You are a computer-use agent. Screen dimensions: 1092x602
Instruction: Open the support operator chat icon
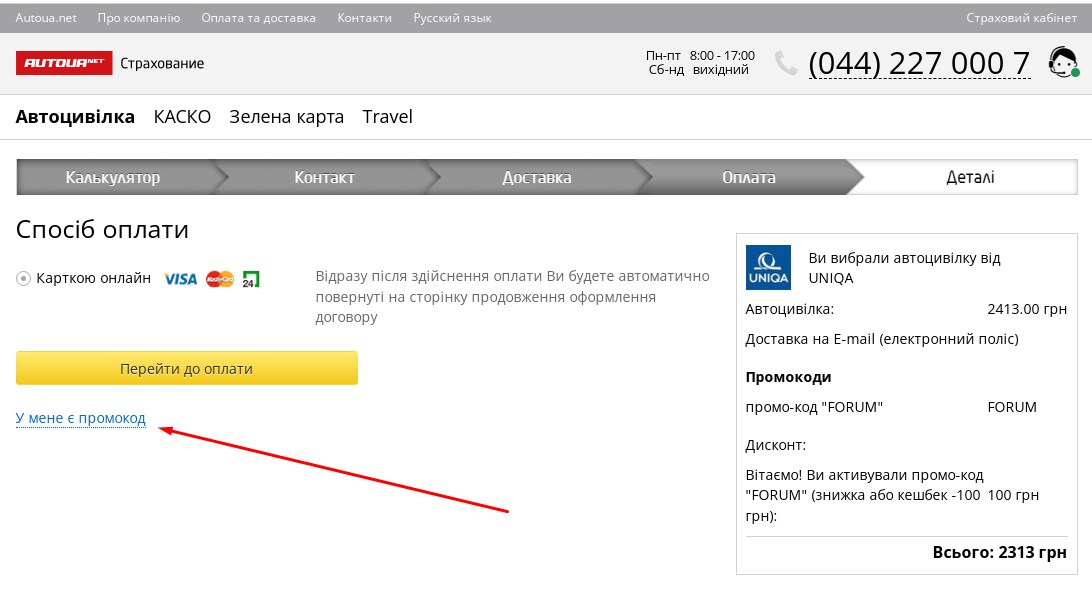pos(1062,62)
